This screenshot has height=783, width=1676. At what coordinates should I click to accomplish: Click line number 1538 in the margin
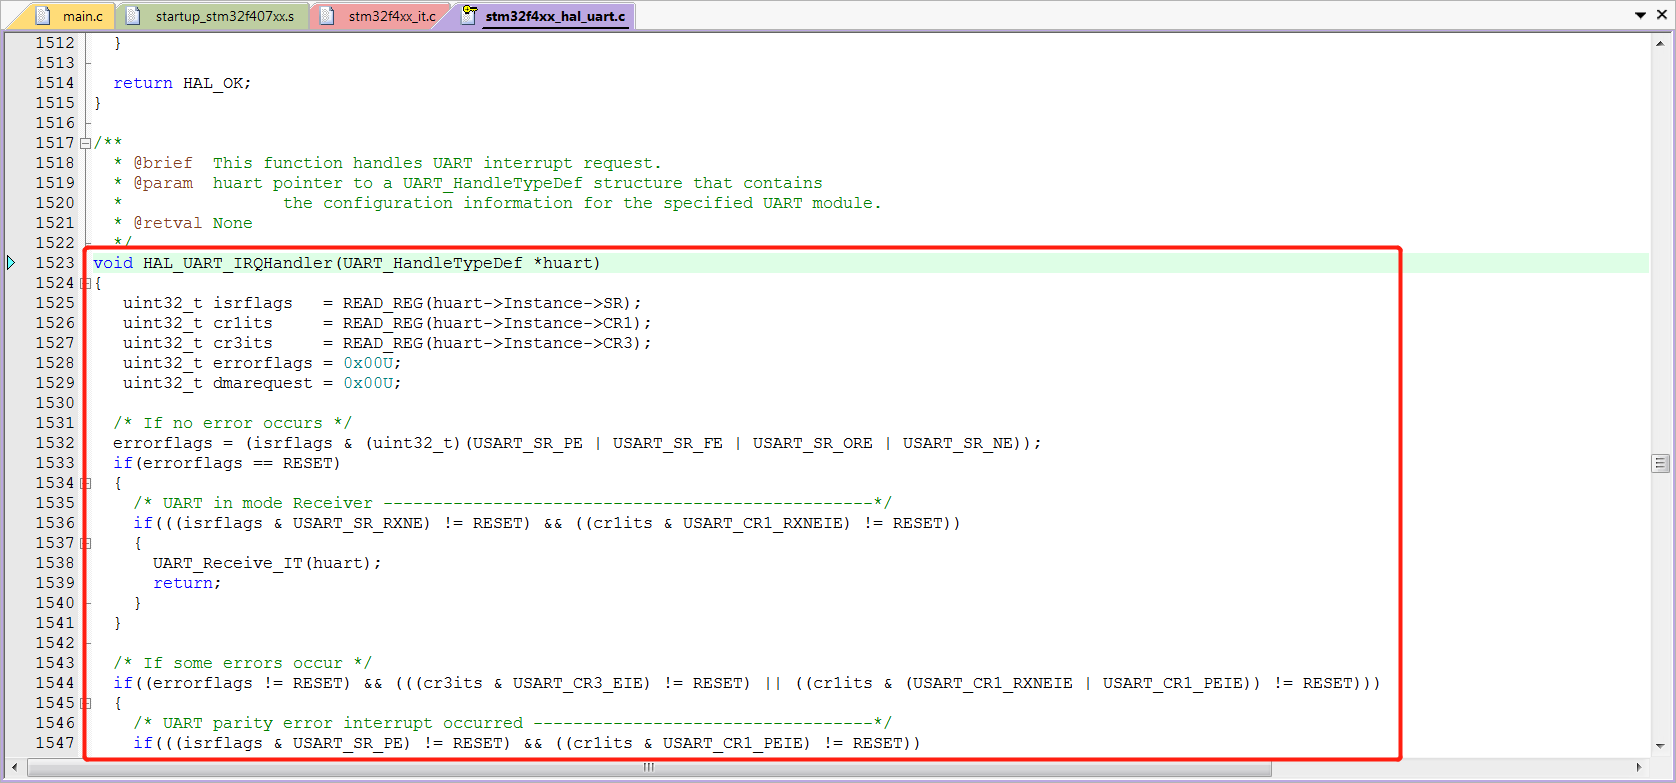[55, 563]
